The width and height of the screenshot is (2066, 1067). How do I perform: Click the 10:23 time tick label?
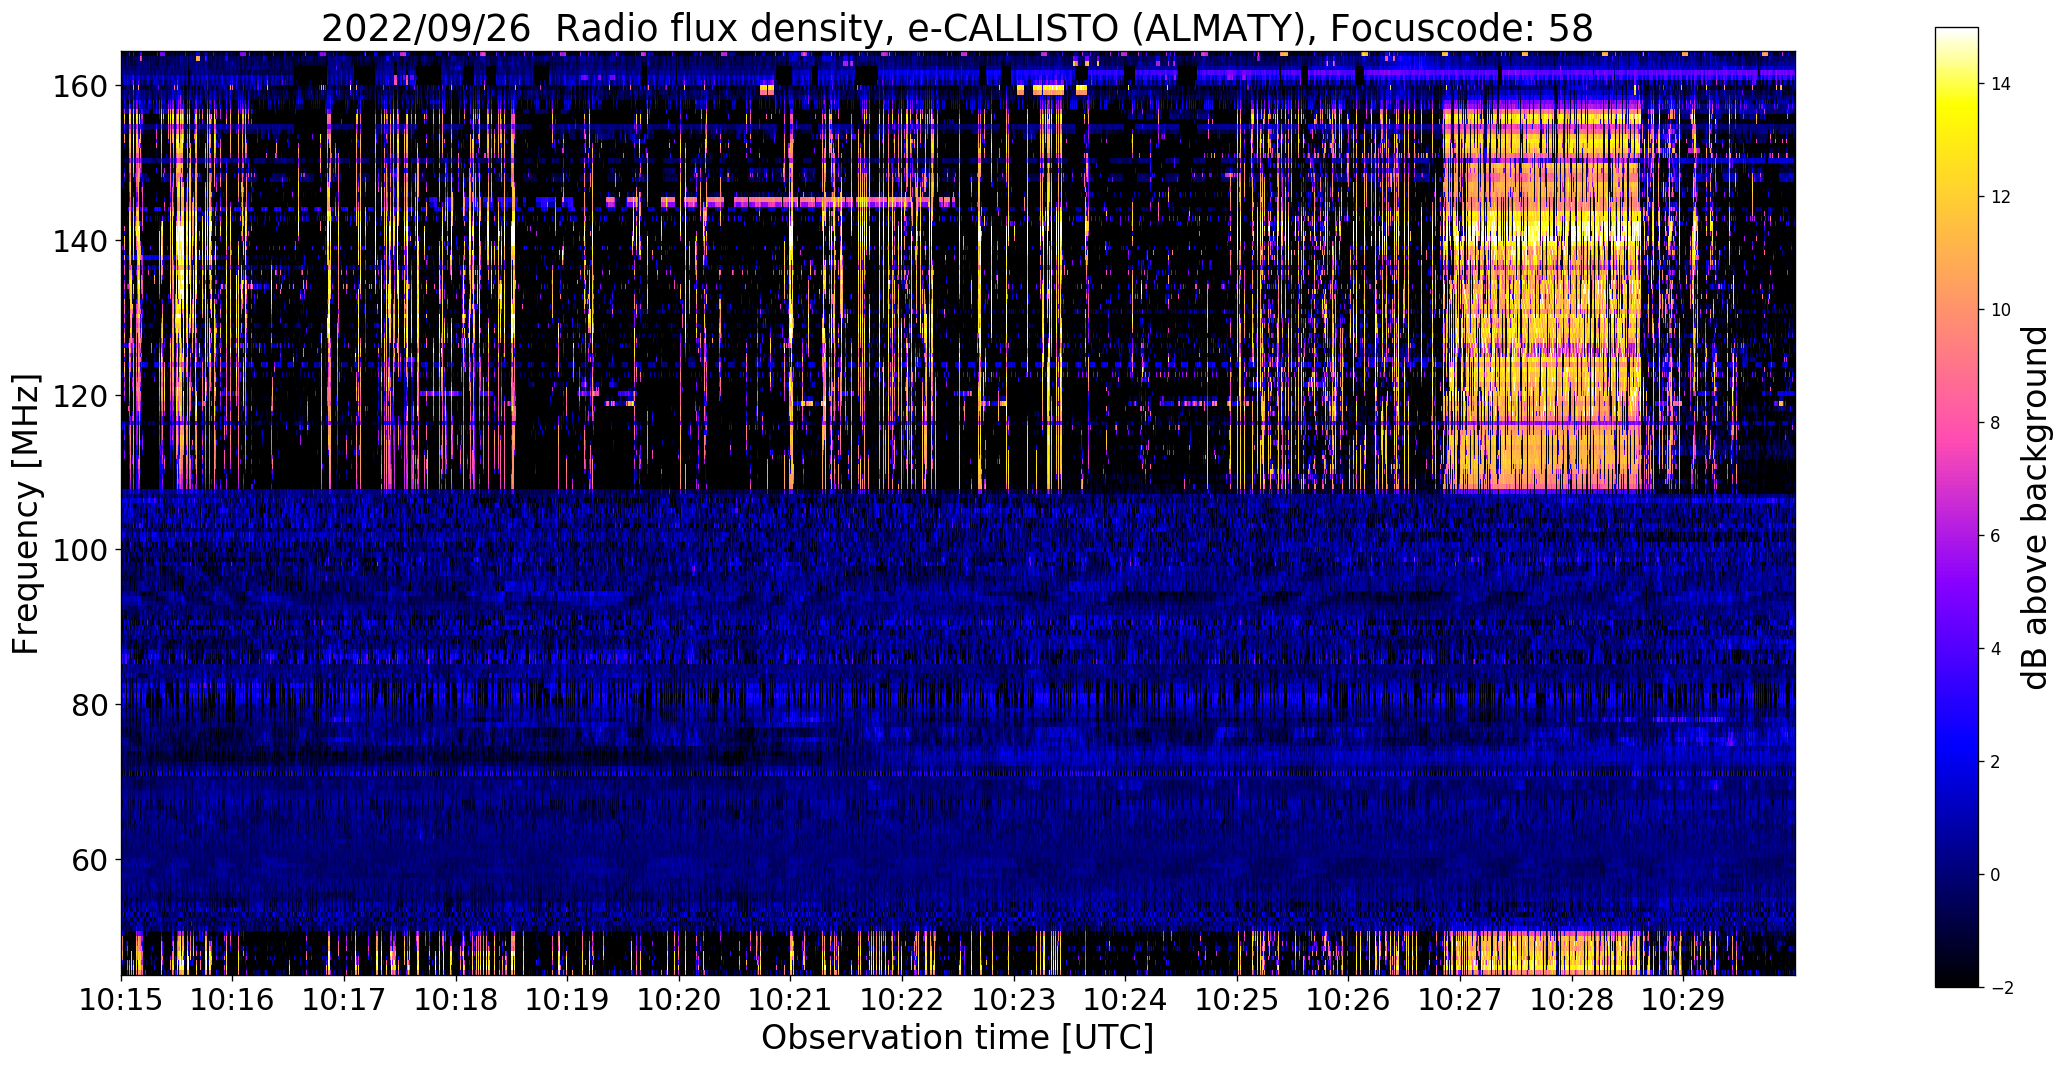tap(1013, 999)
